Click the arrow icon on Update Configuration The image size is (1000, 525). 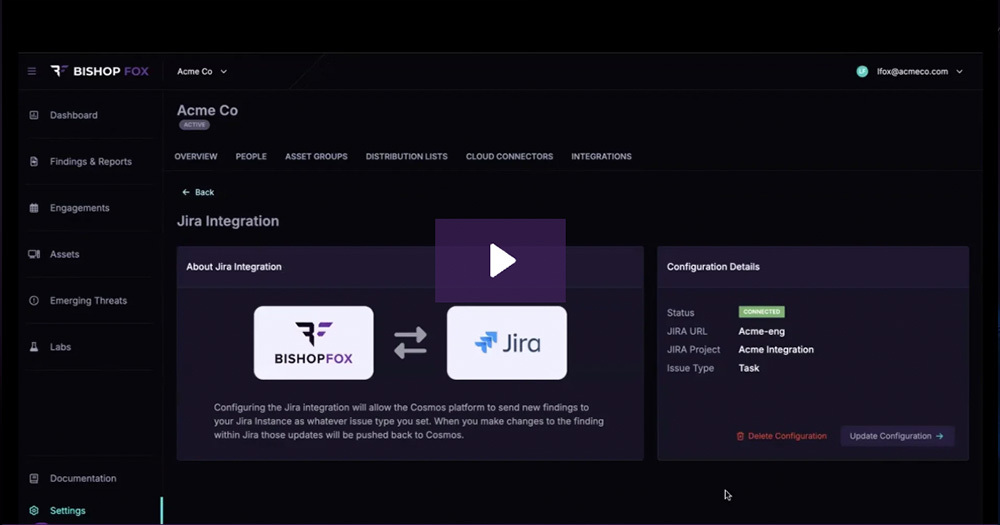pyautogui.click(x=939, y=436)
